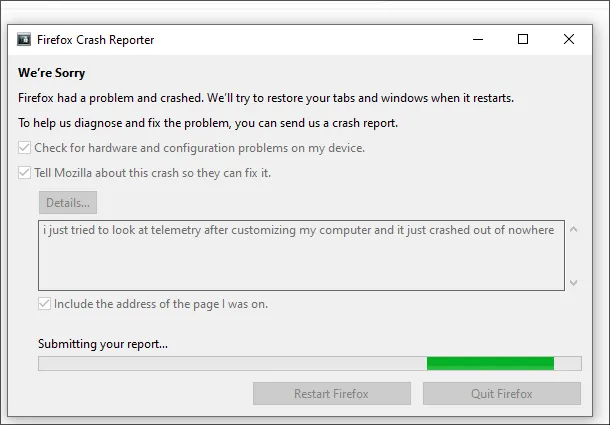Close the Firefox Crash Reporter window

click(x=569, y=39)
